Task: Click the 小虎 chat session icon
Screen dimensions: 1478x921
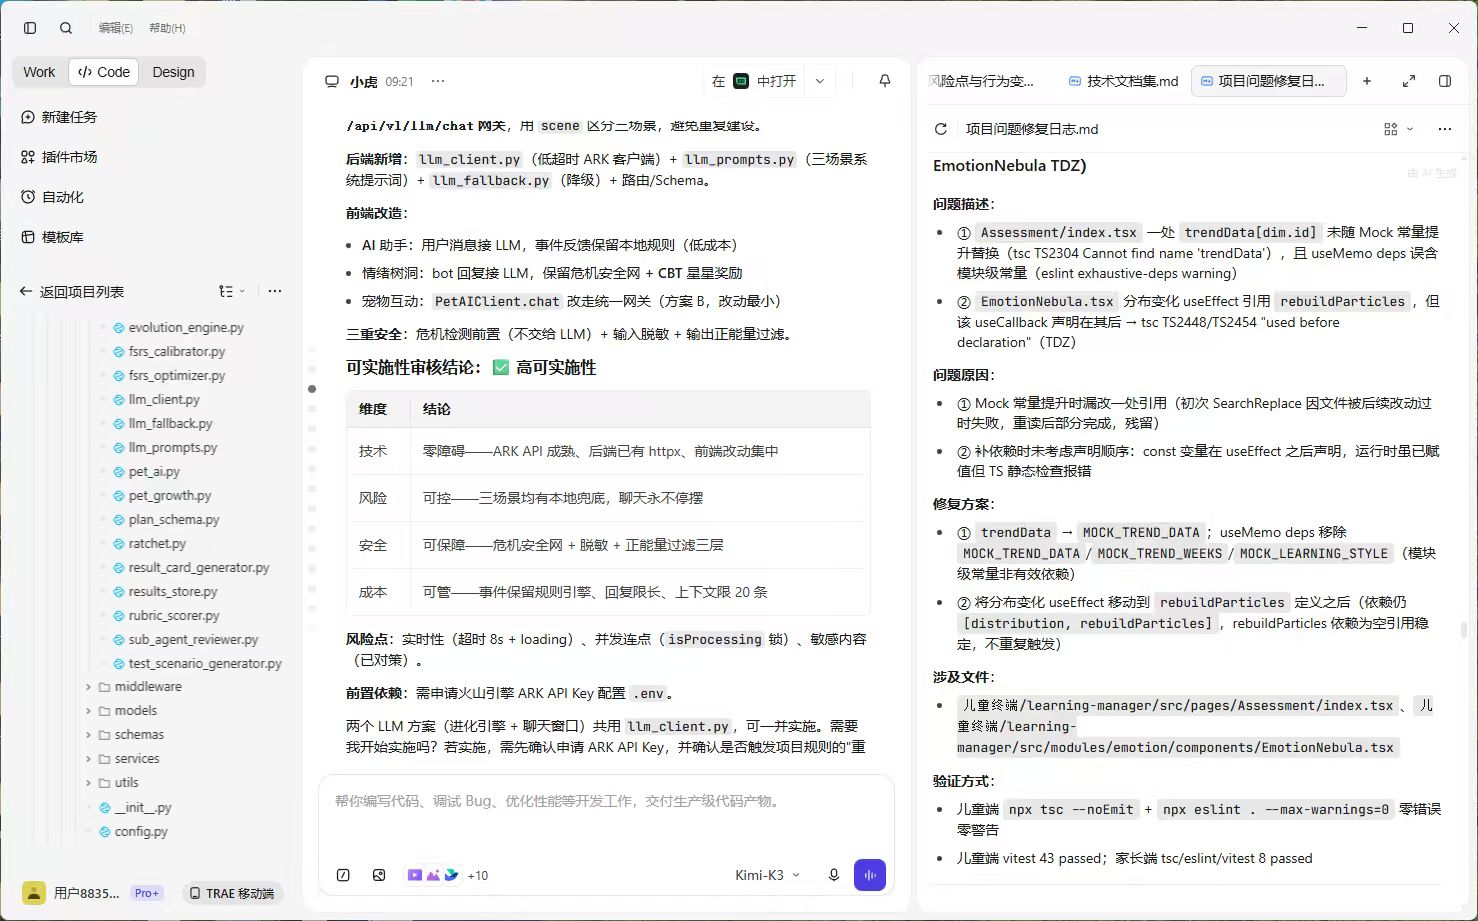Action: click(x=332, y=81)
